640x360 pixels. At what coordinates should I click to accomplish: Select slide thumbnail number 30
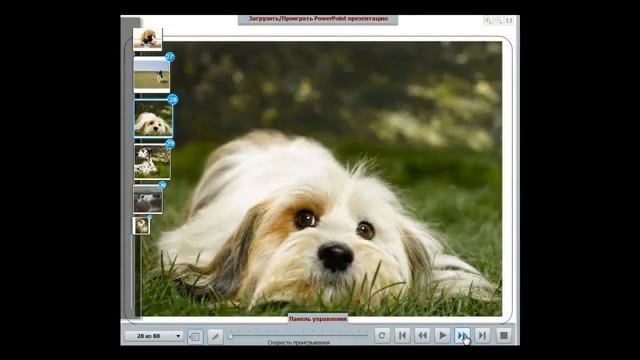click(148, 200)
